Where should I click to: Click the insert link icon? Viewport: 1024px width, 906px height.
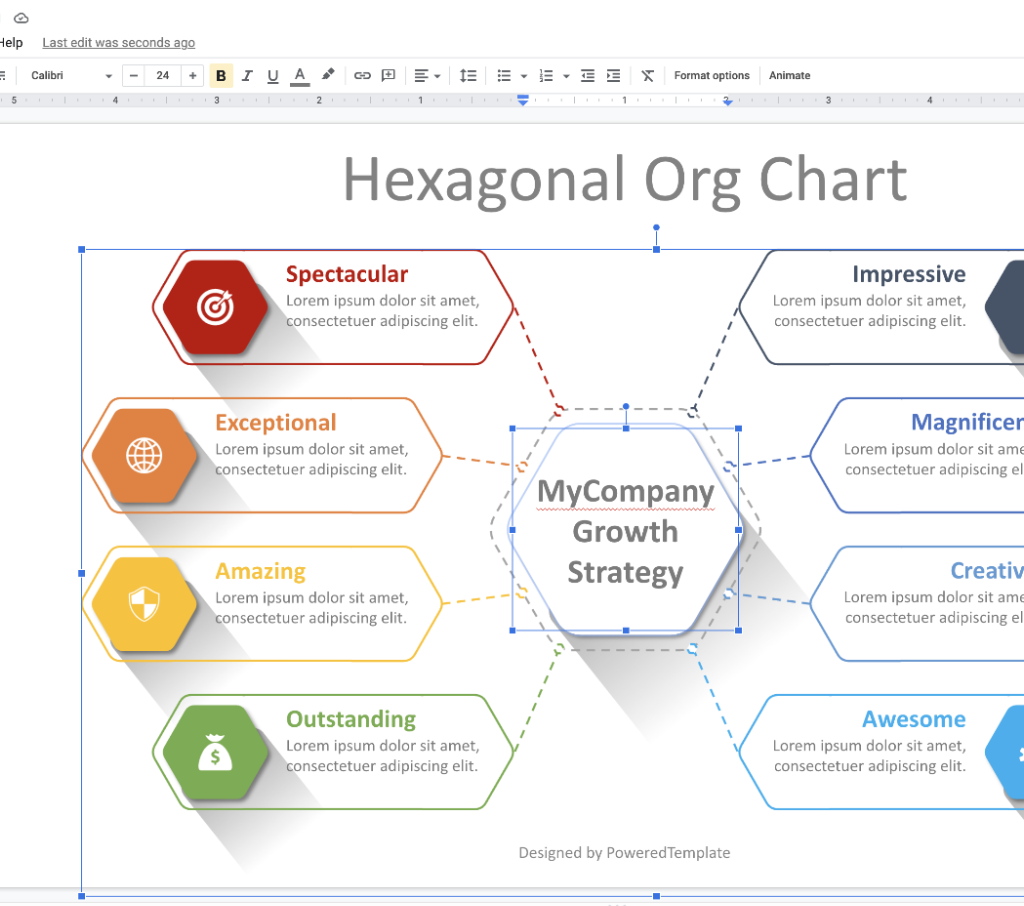coord(363,76)
